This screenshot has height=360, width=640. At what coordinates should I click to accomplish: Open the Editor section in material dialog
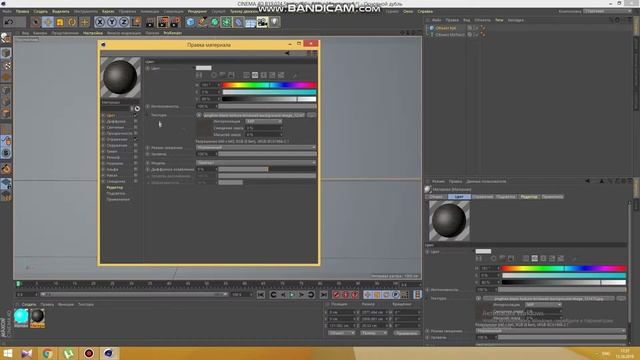[x=115, y=187]
